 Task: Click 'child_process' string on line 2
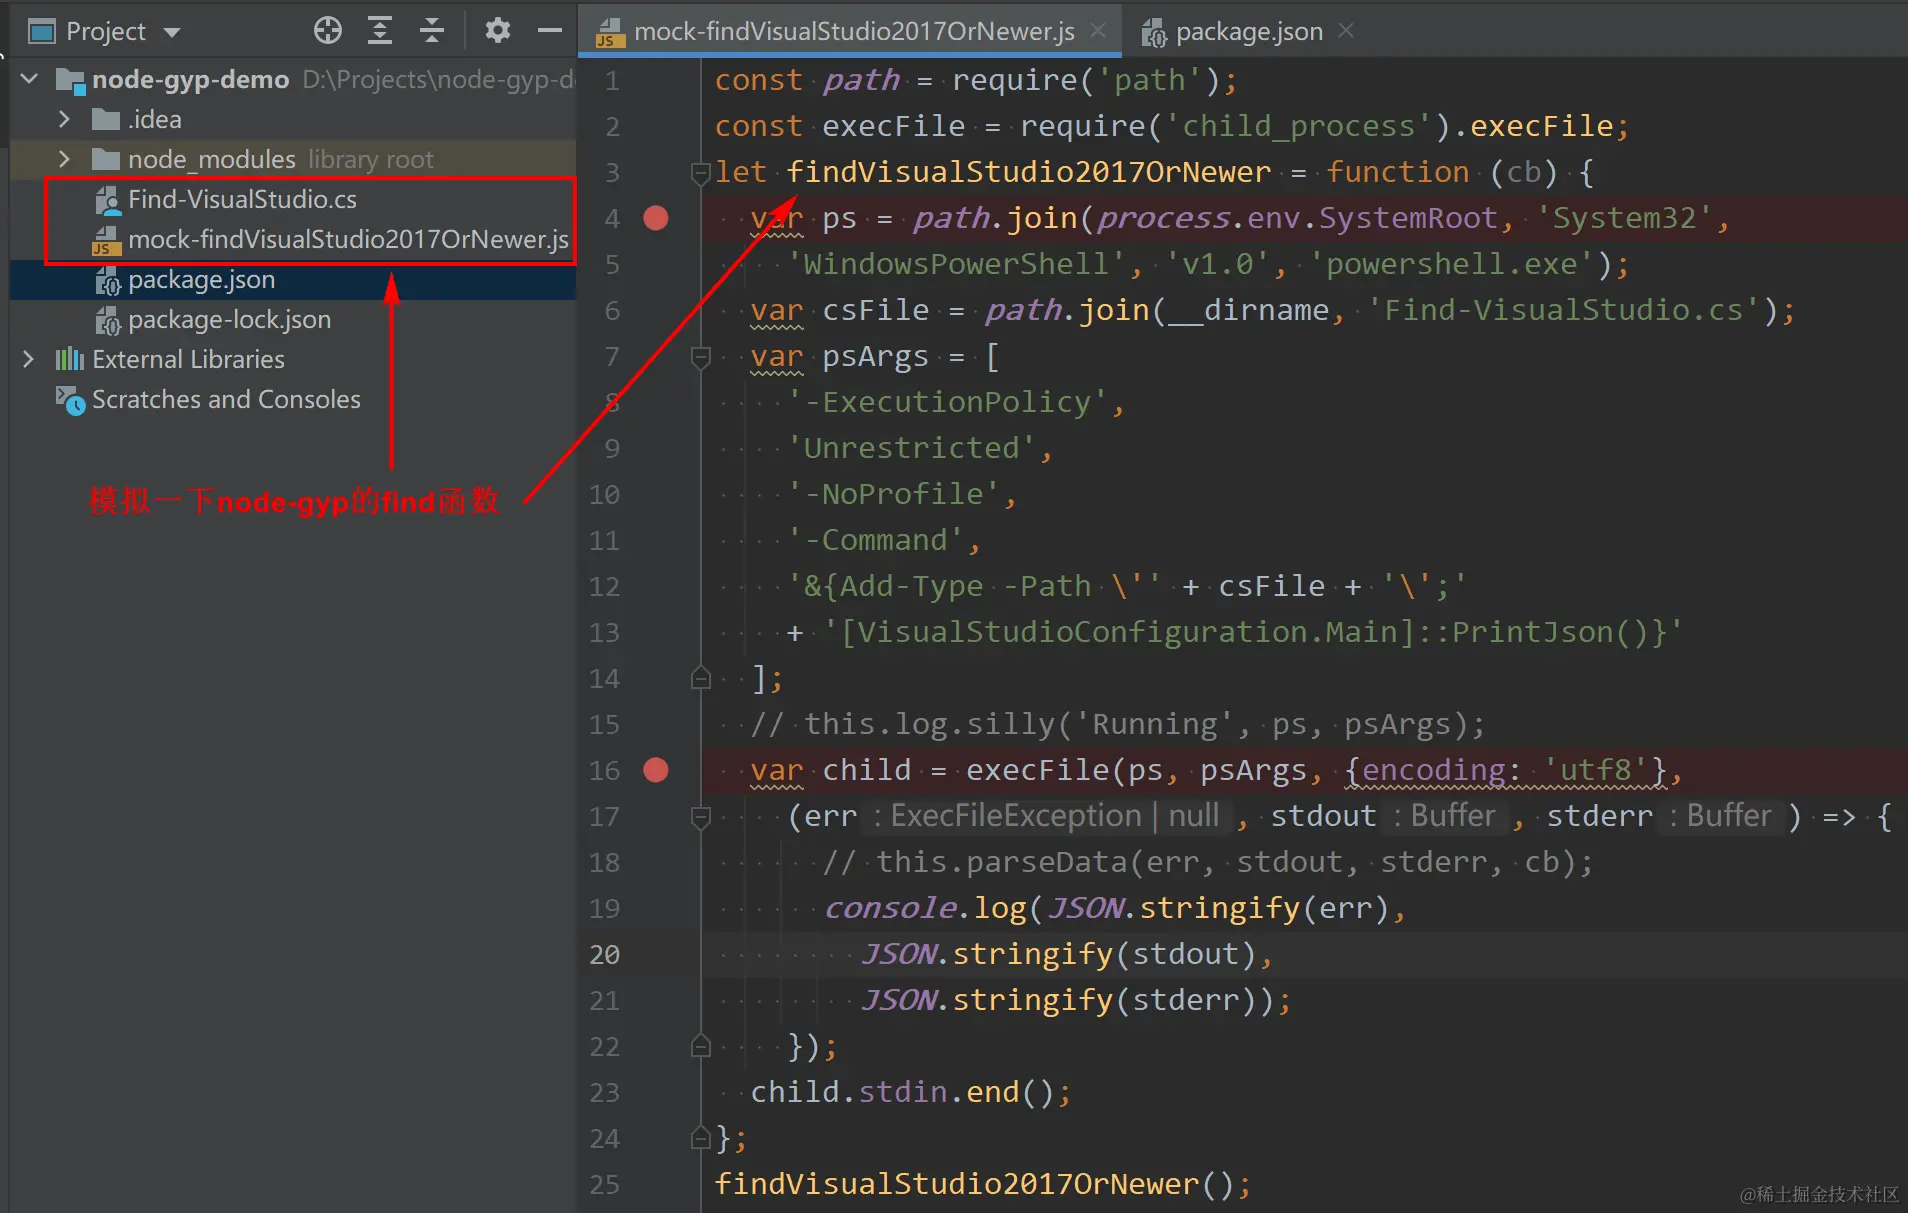click(x=1299, y=126)
